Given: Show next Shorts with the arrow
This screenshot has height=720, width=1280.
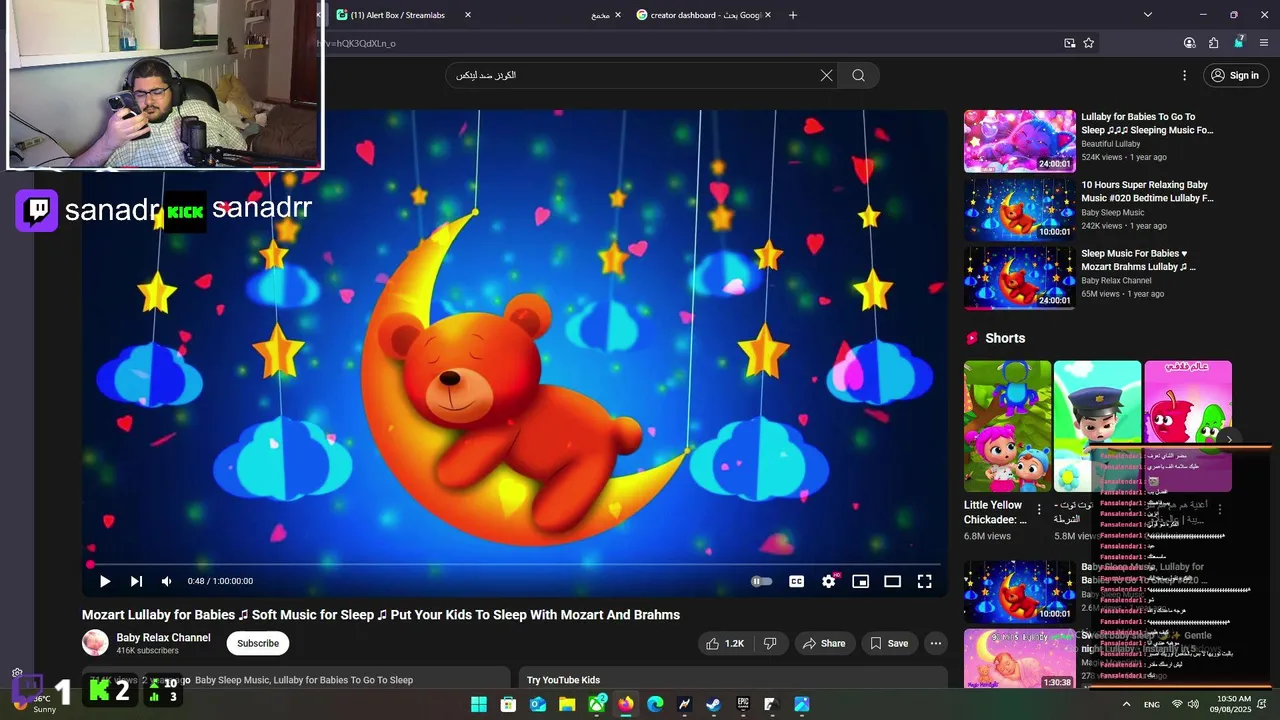Looking at the screenshot, I should 1229,439.
